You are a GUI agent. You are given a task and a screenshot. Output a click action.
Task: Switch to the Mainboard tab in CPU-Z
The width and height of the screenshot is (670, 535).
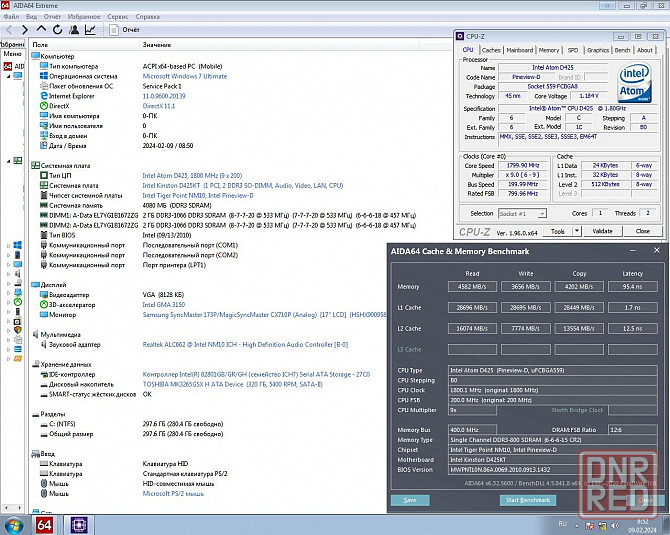[519, 50]
